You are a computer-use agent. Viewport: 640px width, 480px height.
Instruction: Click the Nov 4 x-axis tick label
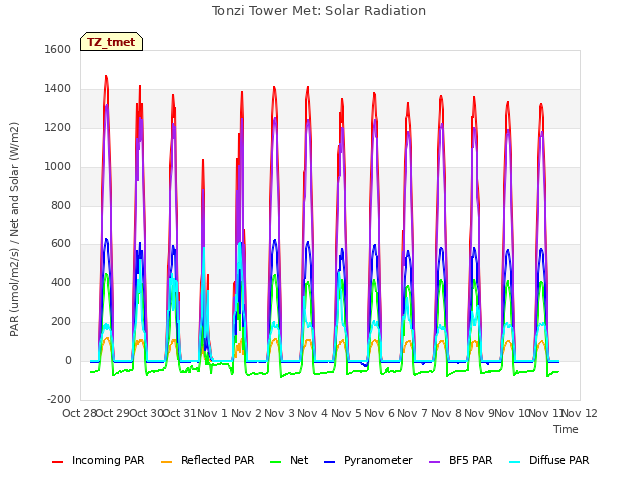[x=313, y=413]
